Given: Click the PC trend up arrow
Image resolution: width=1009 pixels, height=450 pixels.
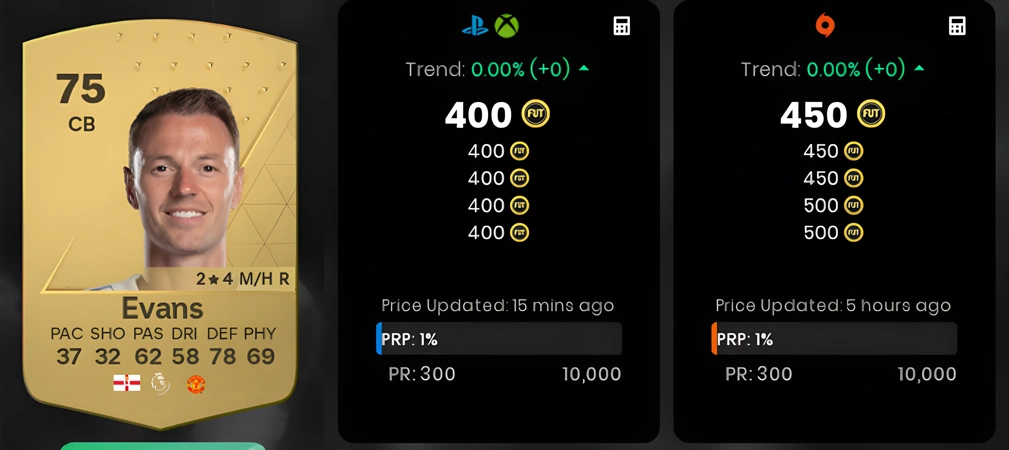Looking at the screenshot, I should (x=918, y=68).
